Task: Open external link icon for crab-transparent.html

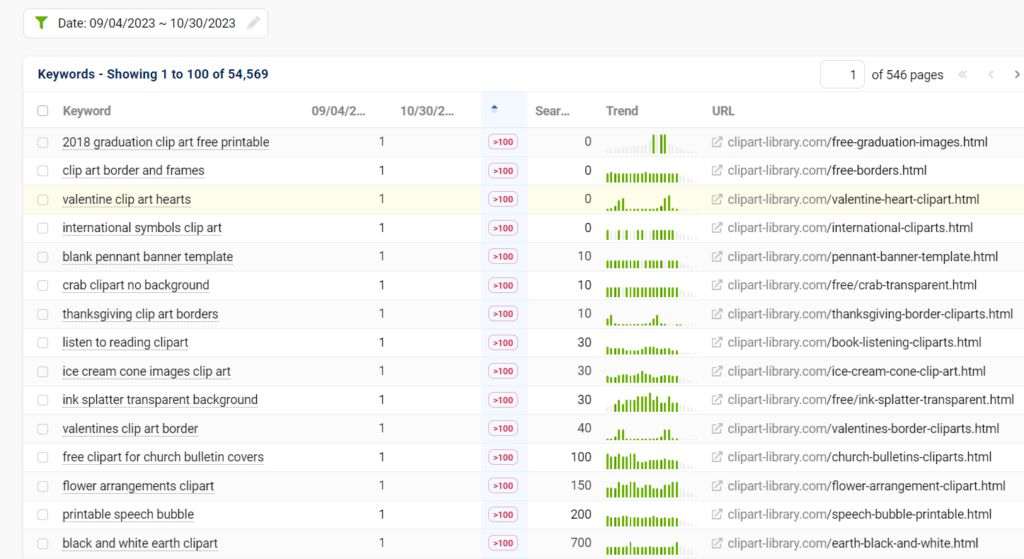Action: pos(717,285)
